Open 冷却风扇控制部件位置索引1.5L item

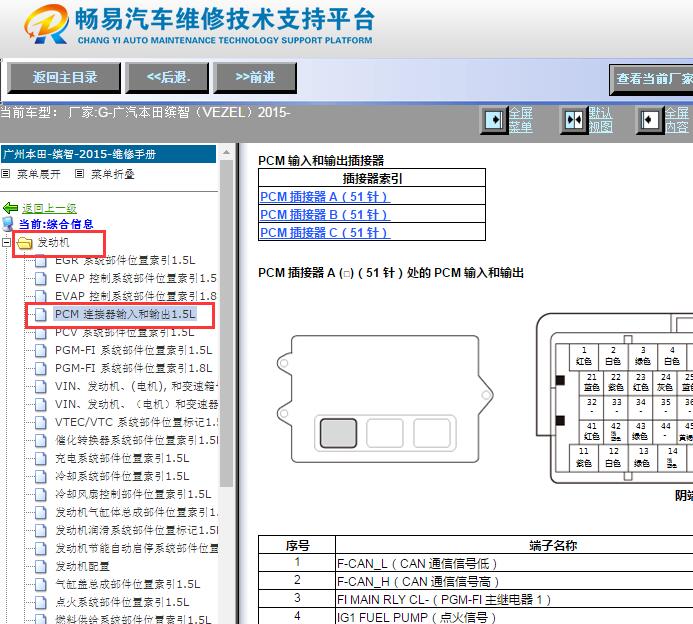click(133, 495)
